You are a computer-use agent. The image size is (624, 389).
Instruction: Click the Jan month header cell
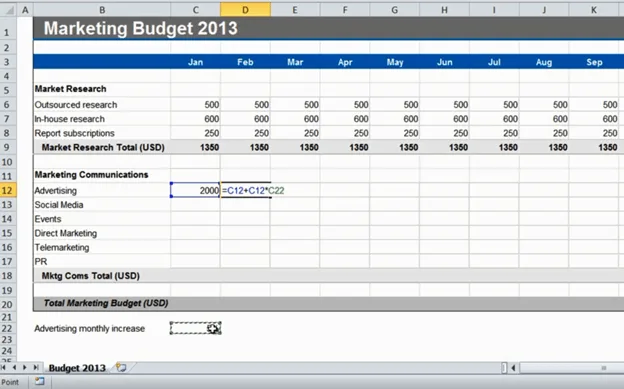click(x=195, y=62)
